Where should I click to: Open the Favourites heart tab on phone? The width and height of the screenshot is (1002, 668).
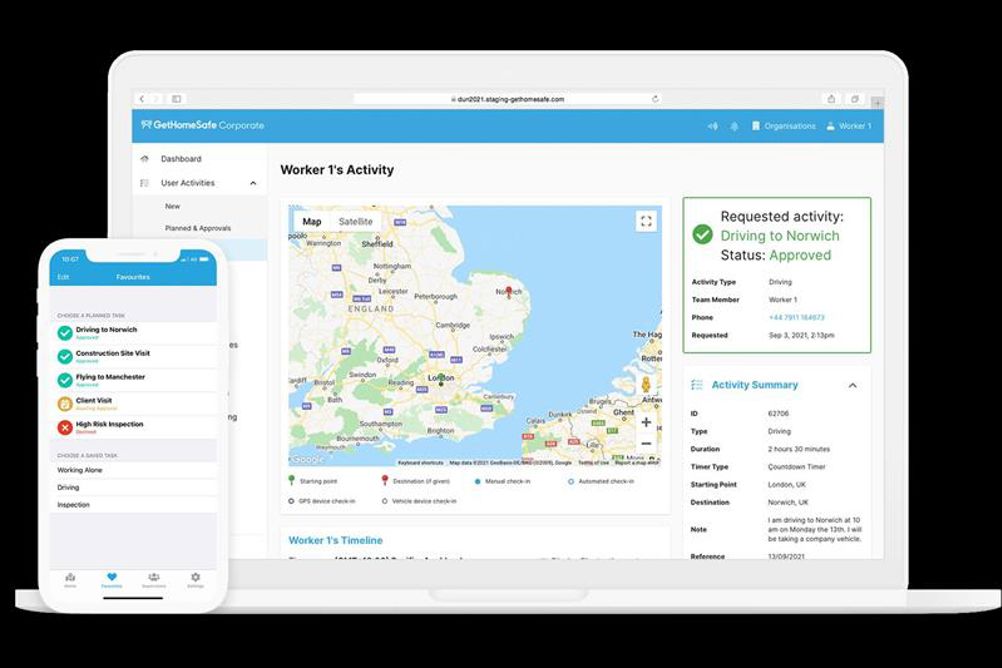[x=112, y=580]
